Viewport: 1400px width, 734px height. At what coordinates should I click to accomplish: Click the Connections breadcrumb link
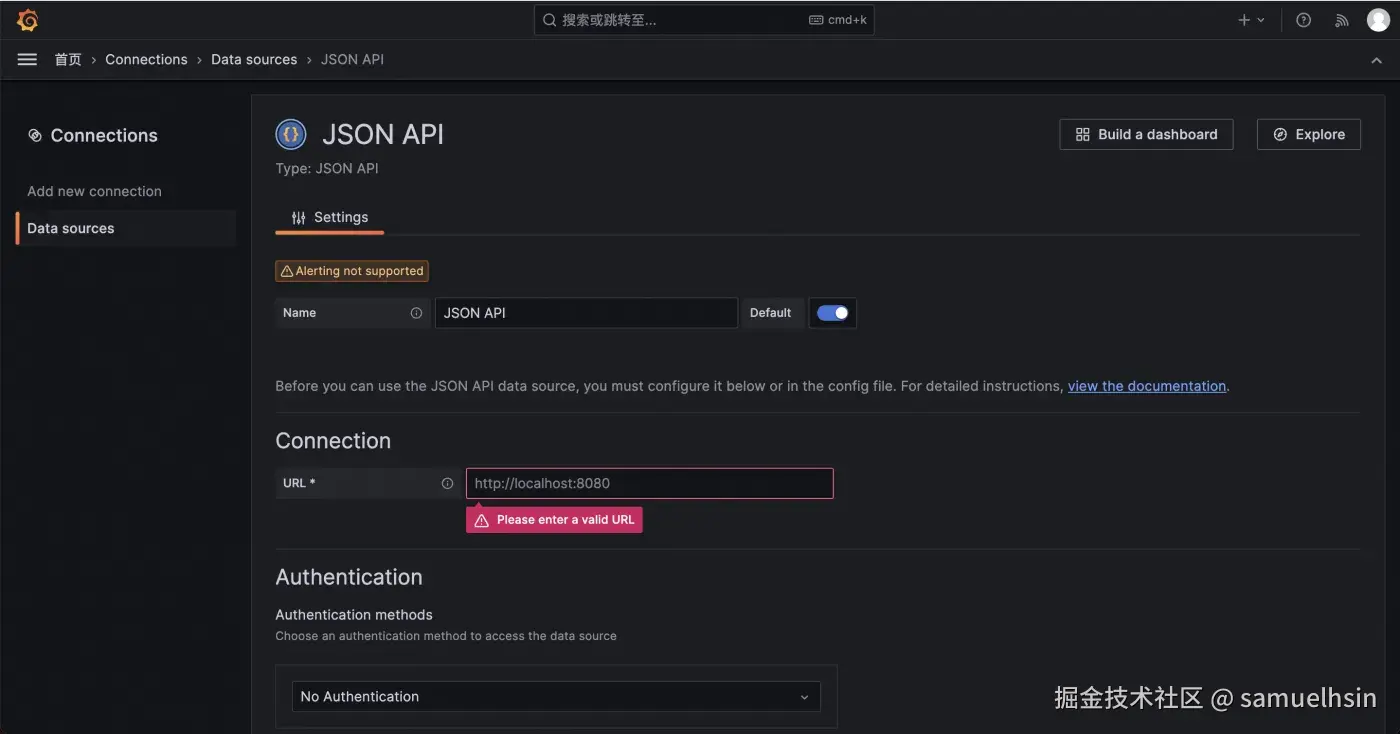pos(146,60)
